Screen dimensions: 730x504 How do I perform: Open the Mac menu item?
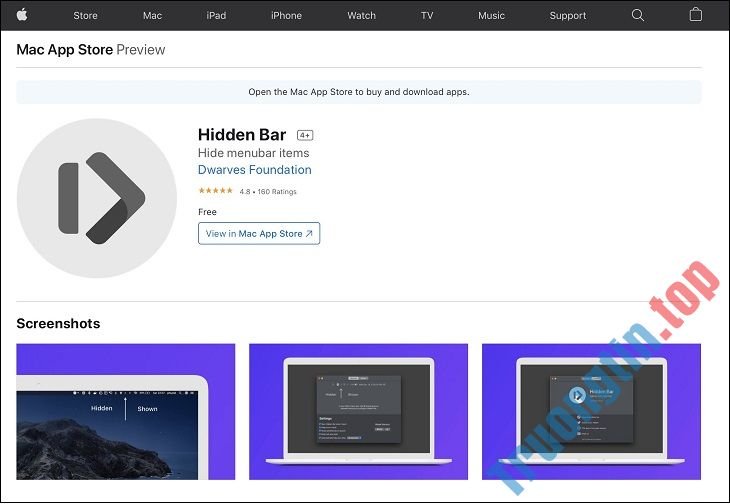(x=152, y=15)
